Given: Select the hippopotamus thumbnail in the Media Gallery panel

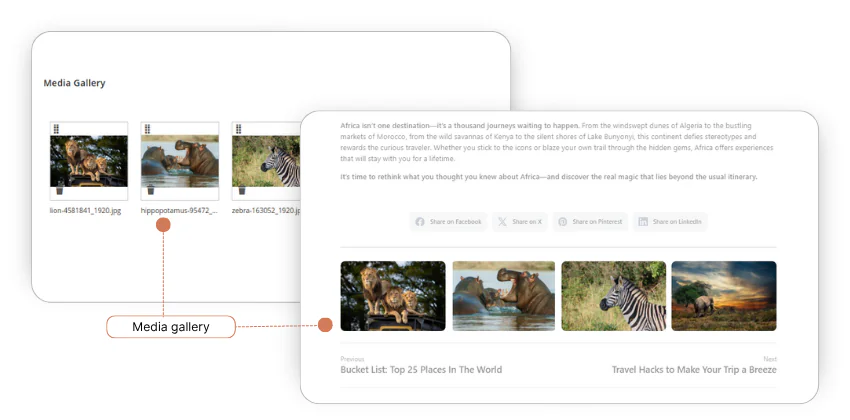Looking at the screenshot, I should (x=180, y=160).
